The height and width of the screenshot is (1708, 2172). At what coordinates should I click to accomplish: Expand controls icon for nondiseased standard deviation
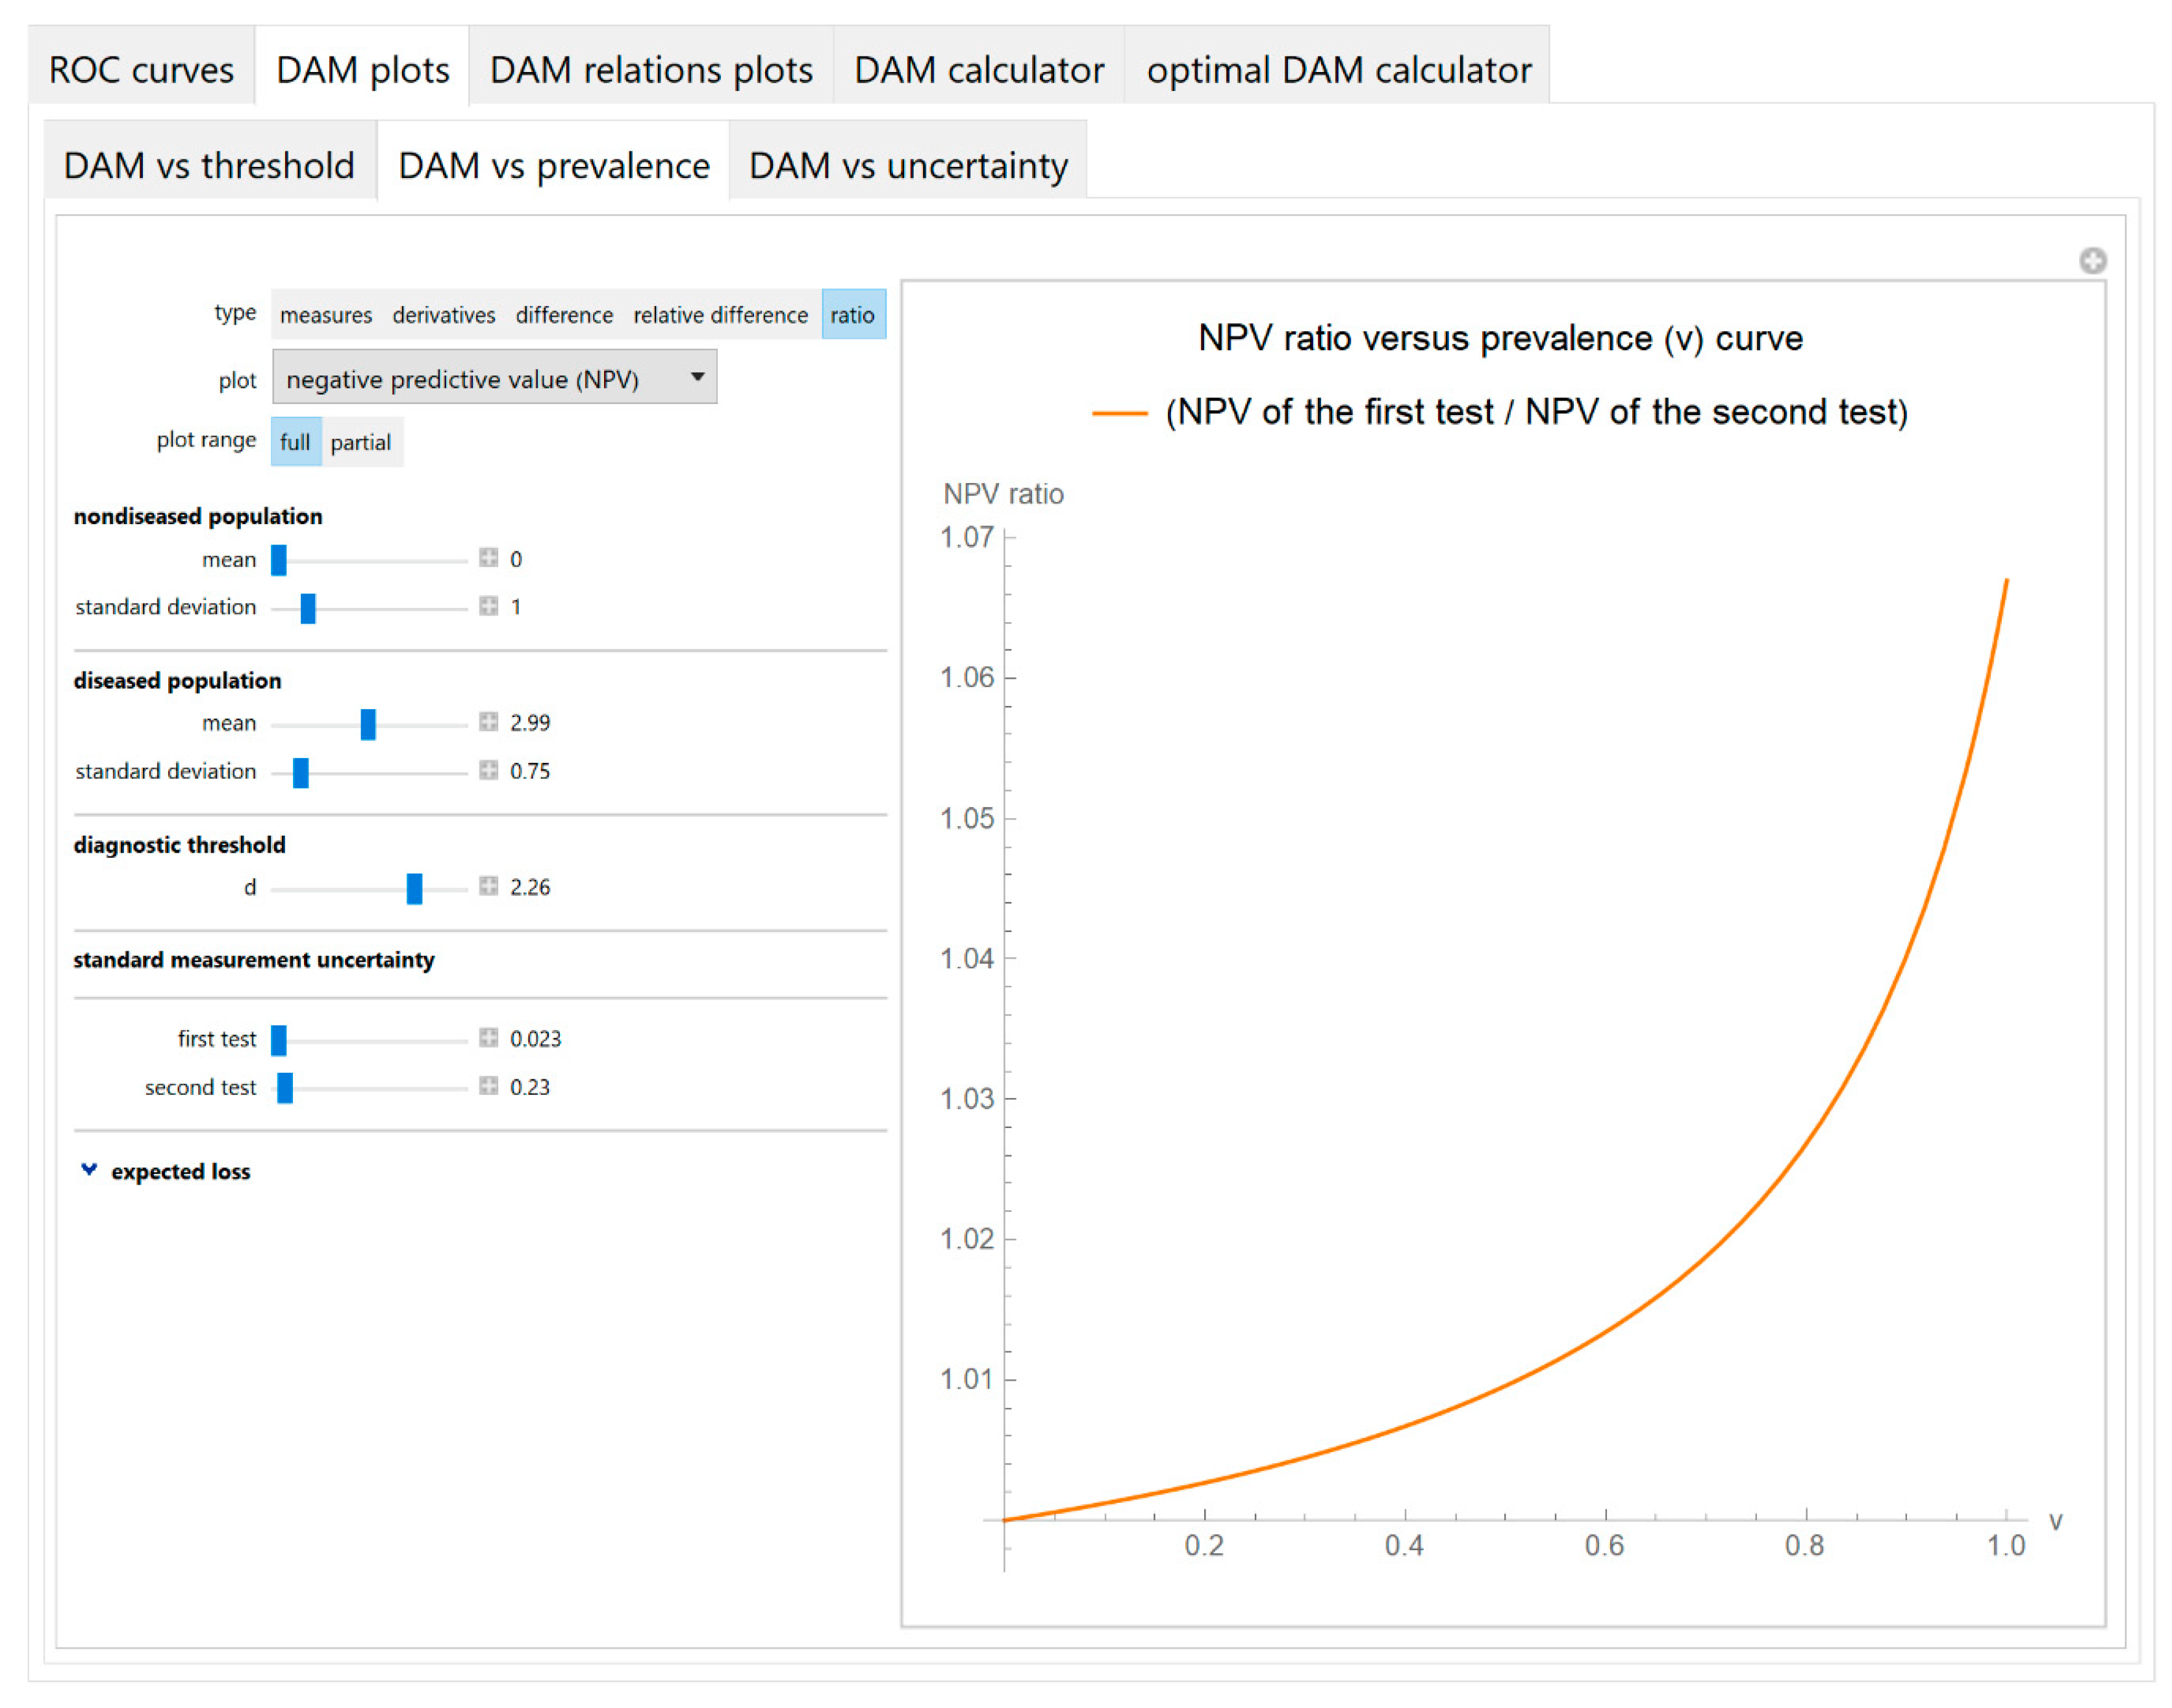[x=488, y=606]
